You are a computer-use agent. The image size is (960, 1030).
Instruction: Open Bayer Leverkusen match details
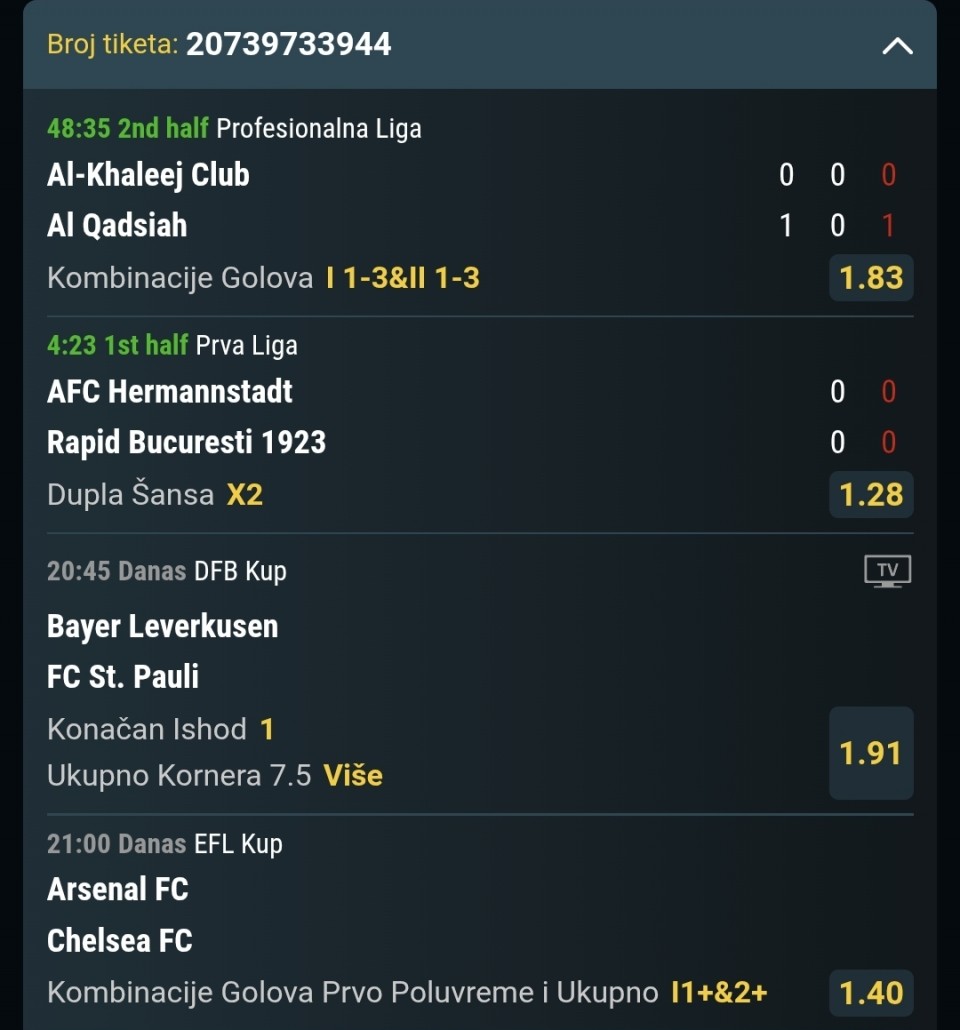point(162,626)
